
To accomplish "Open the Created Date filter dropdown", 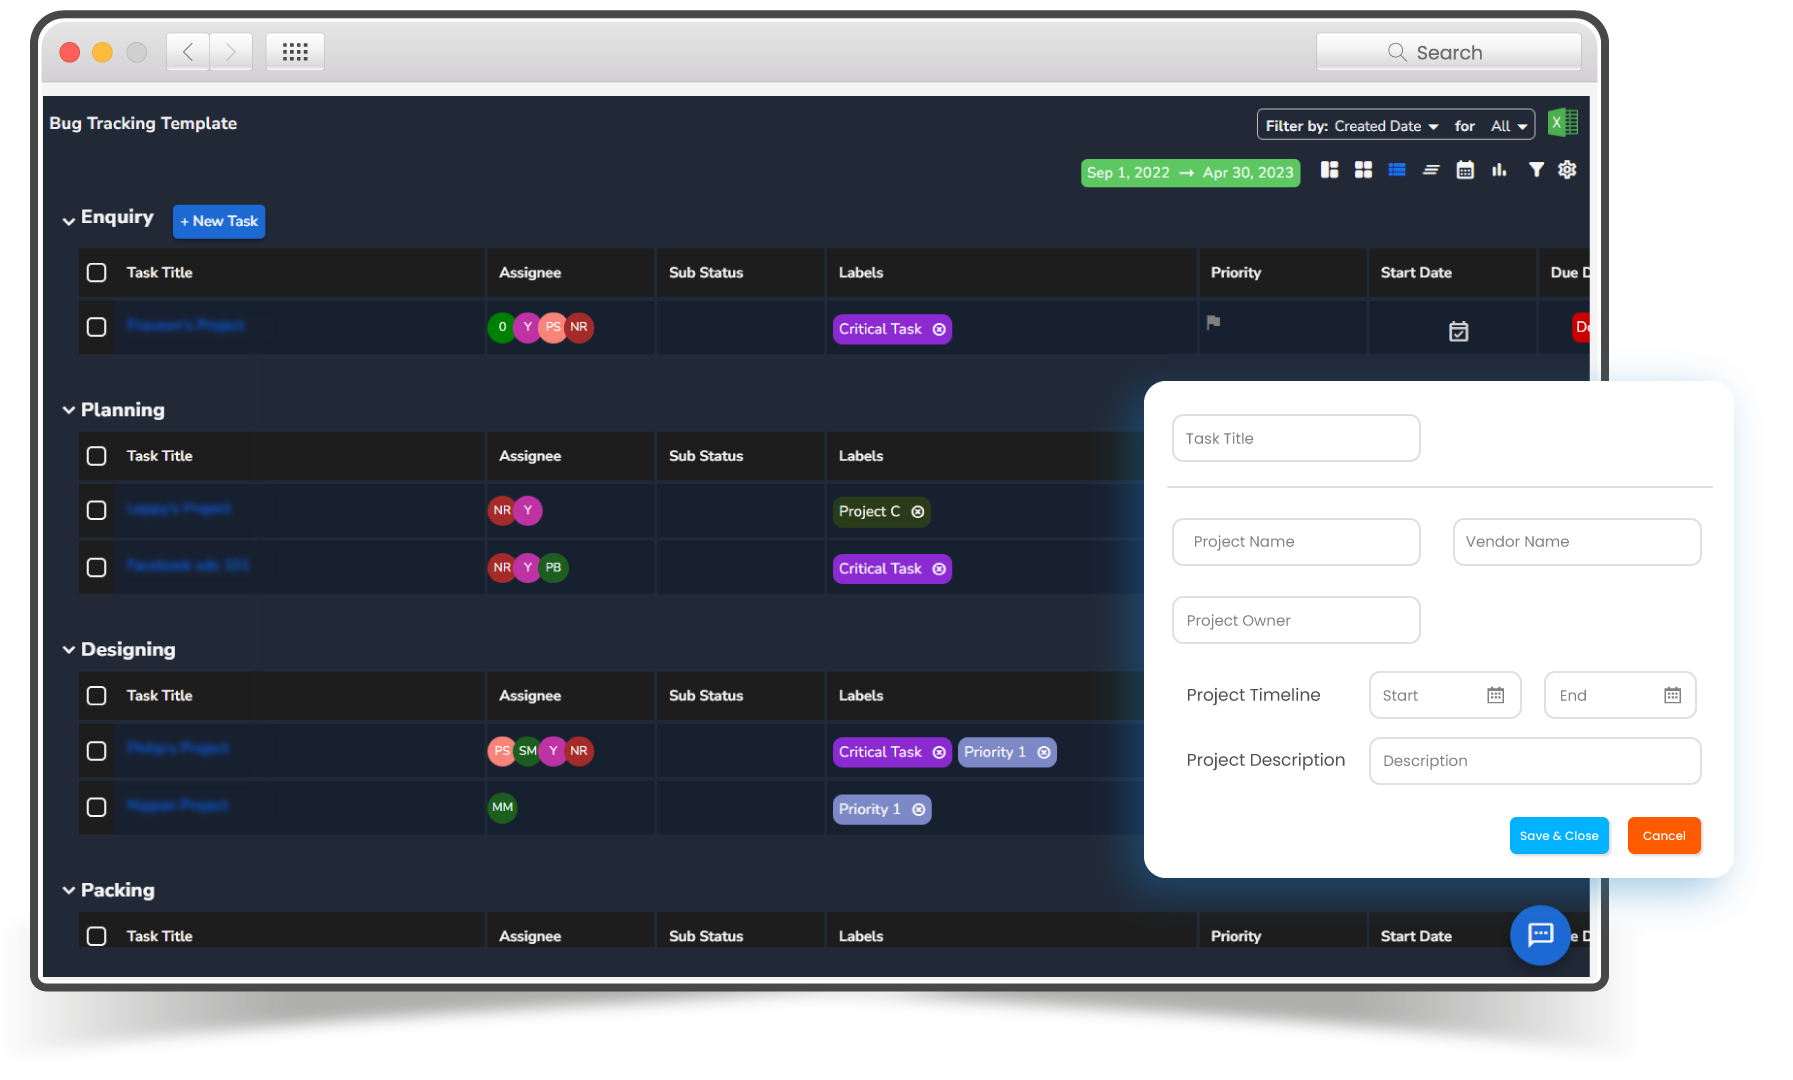I will click(x=1385, y=126).
